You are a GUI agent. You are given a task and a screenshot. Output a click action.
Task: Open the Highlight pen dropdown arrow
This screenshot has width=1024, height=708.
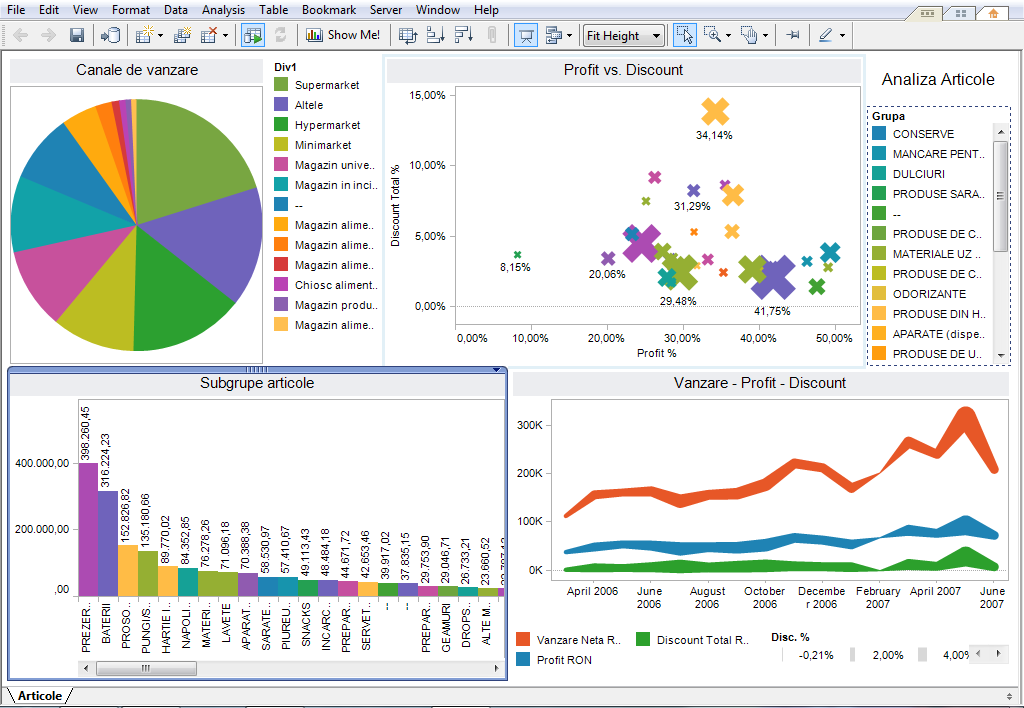pos(842,36)
